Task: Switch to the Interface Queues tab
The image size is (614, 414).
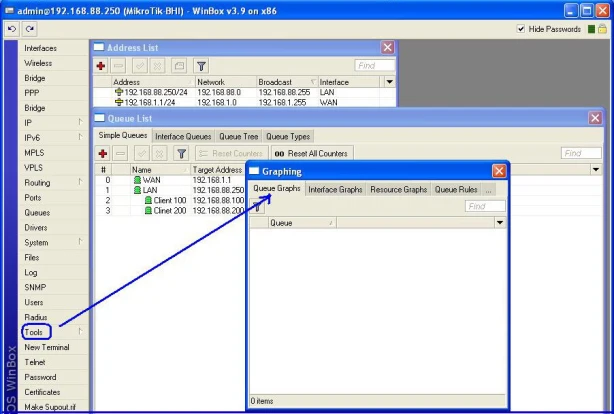Action: click(183, 136)
